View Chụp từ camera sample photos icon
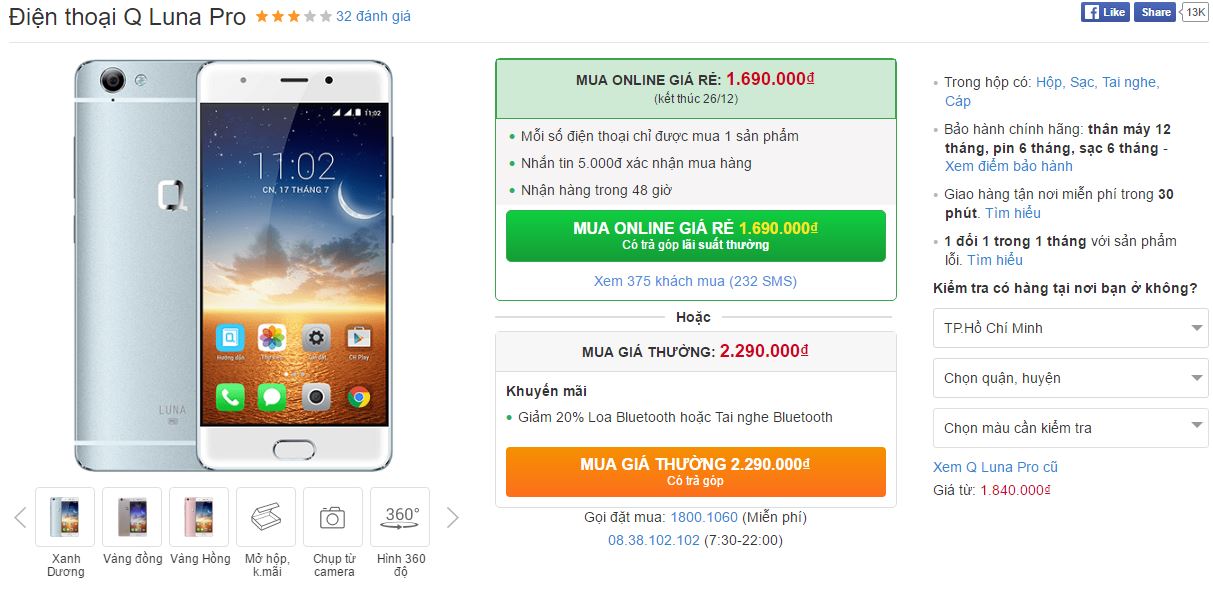 click(x=333, y=517)
